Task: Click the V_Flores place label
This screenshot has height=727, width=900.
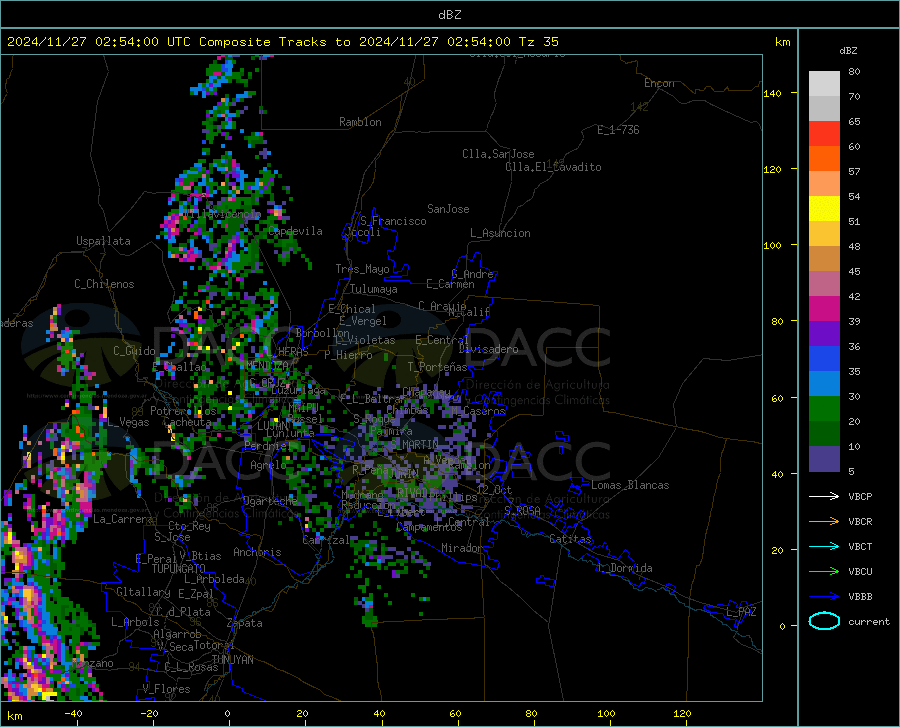Action: [x=166, y=689]
